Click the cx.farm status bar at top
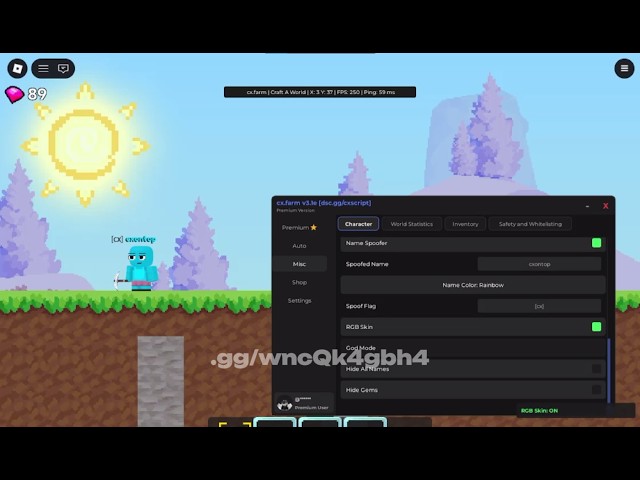640x480 pixels. pyautogui.click(x=320, y=92)
